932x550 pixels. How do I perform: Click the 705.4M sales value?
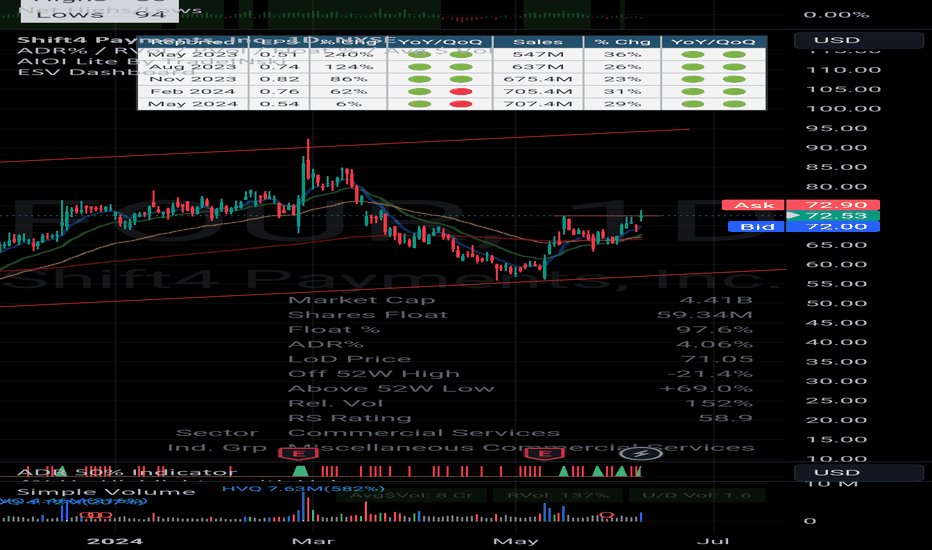tap(538, 92)
